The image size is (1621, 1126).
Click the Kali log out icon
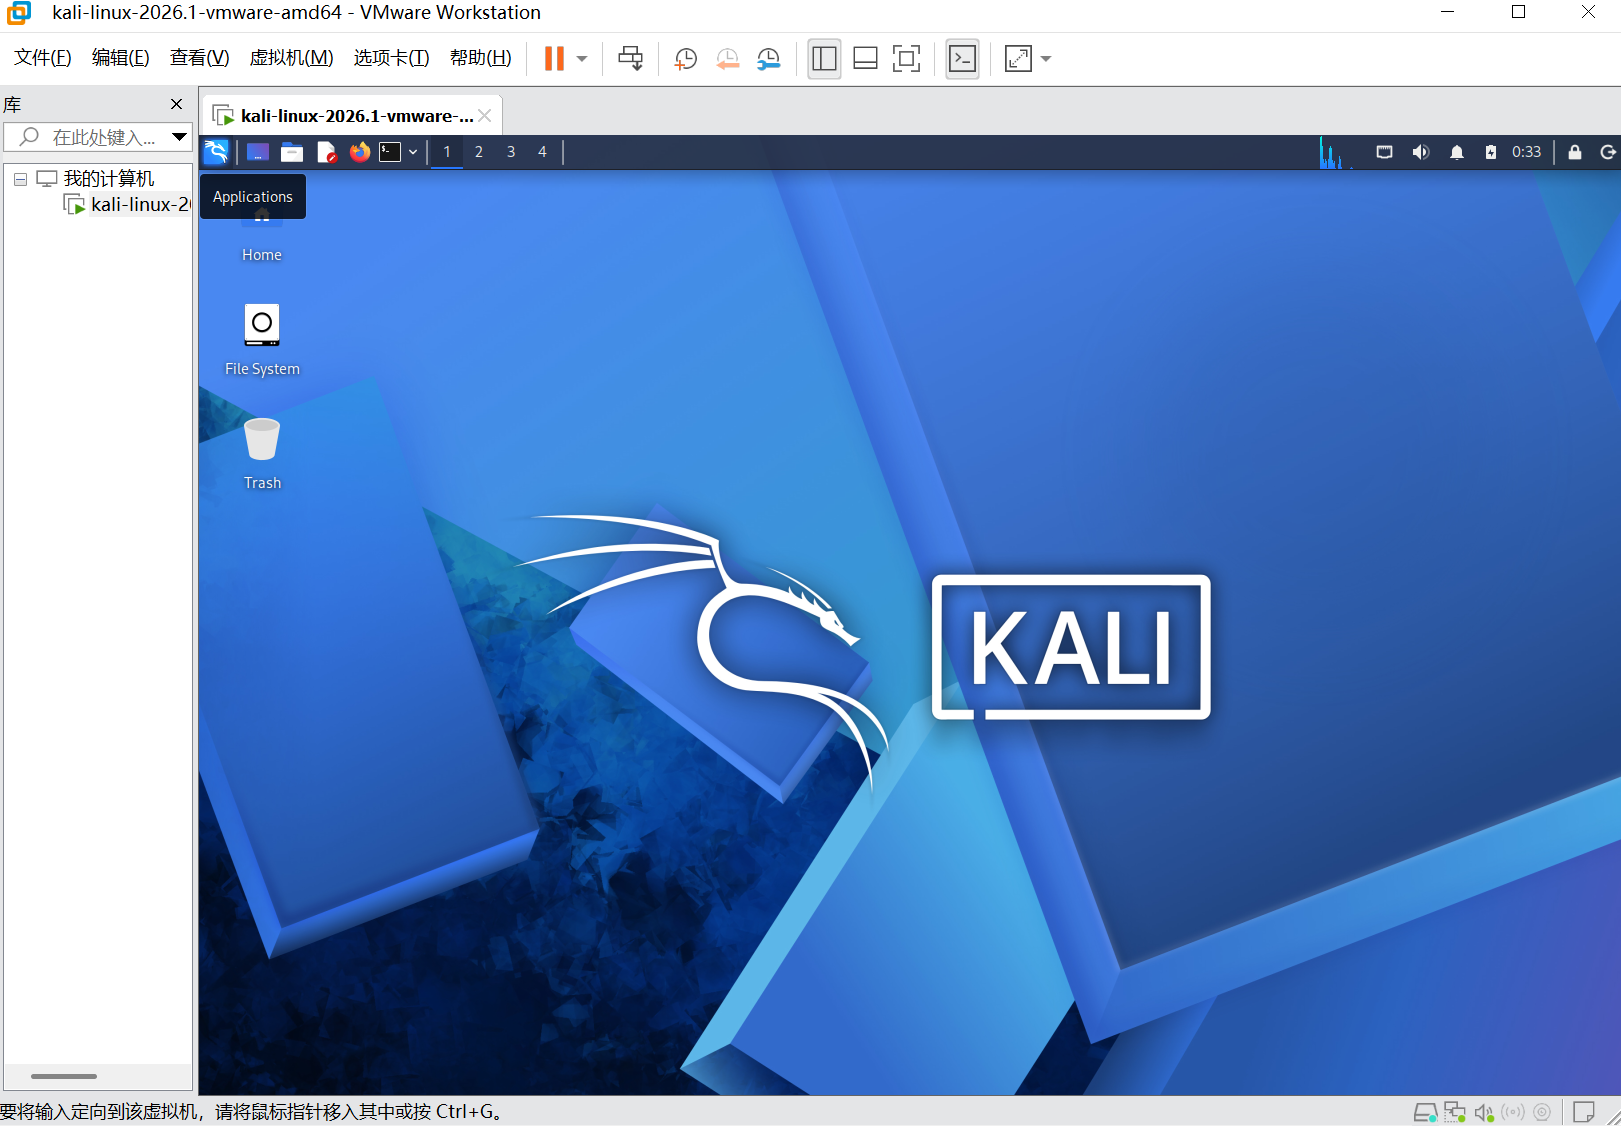tap(1608, 152)
